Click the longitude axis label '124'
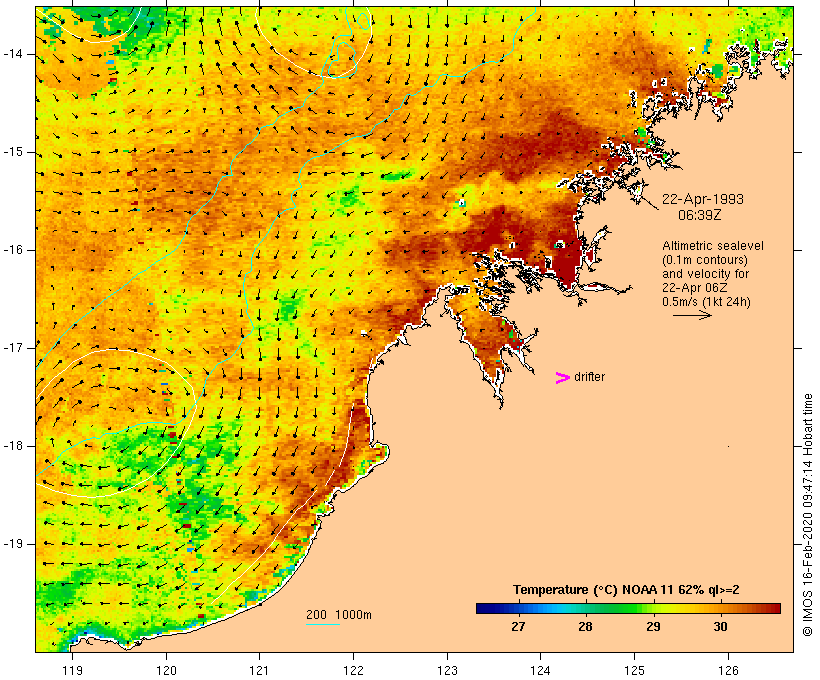The height and width of the screenshot is (680, 820). click(540, 670)
